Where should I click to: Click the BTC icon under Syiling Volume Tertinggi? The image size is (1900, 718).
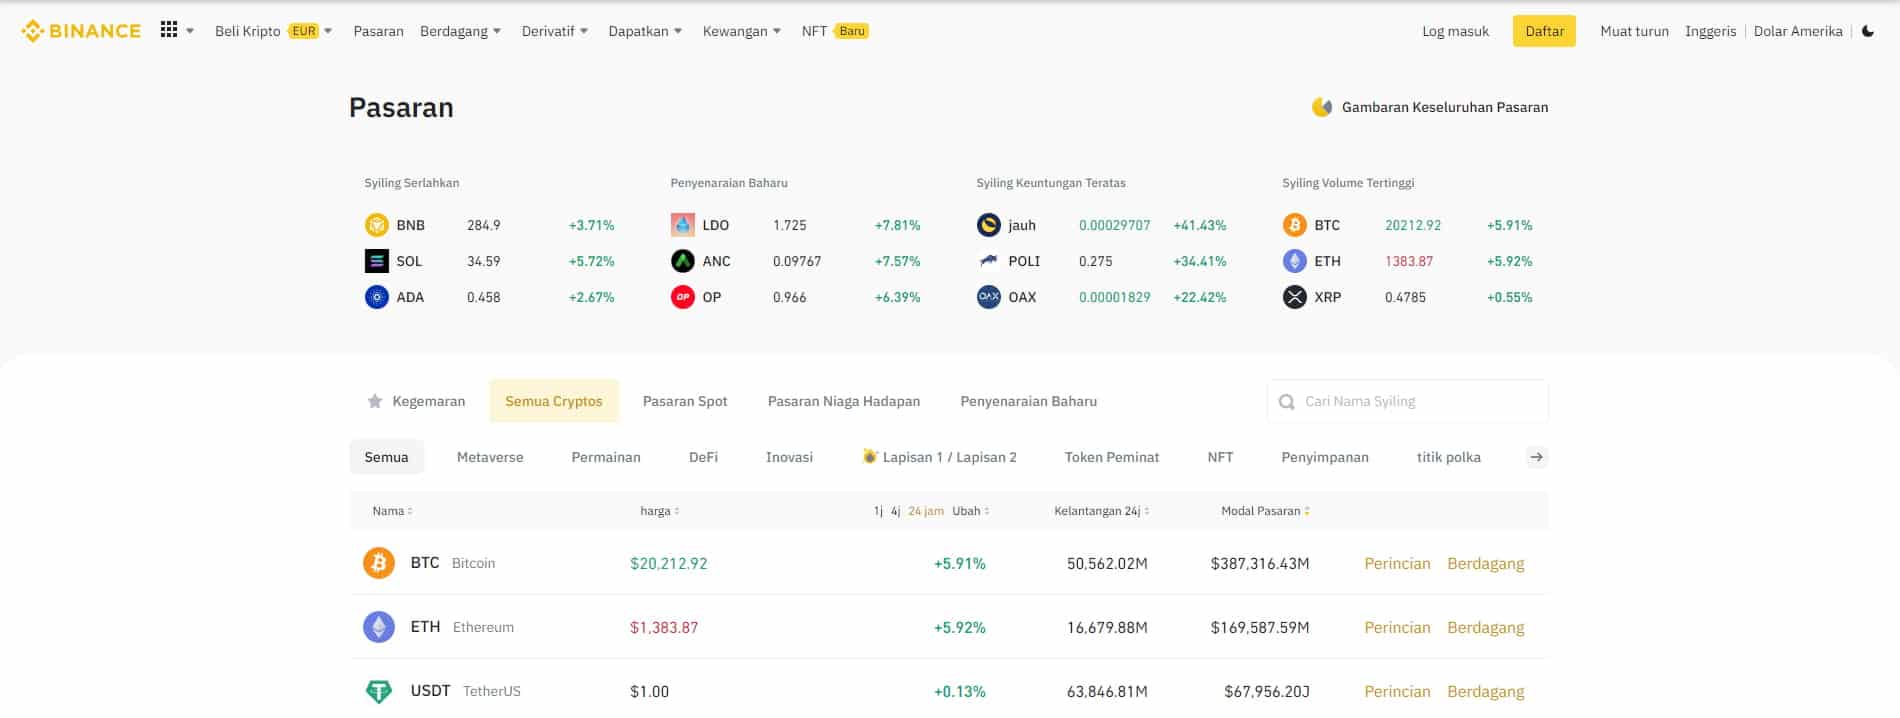1294,225
